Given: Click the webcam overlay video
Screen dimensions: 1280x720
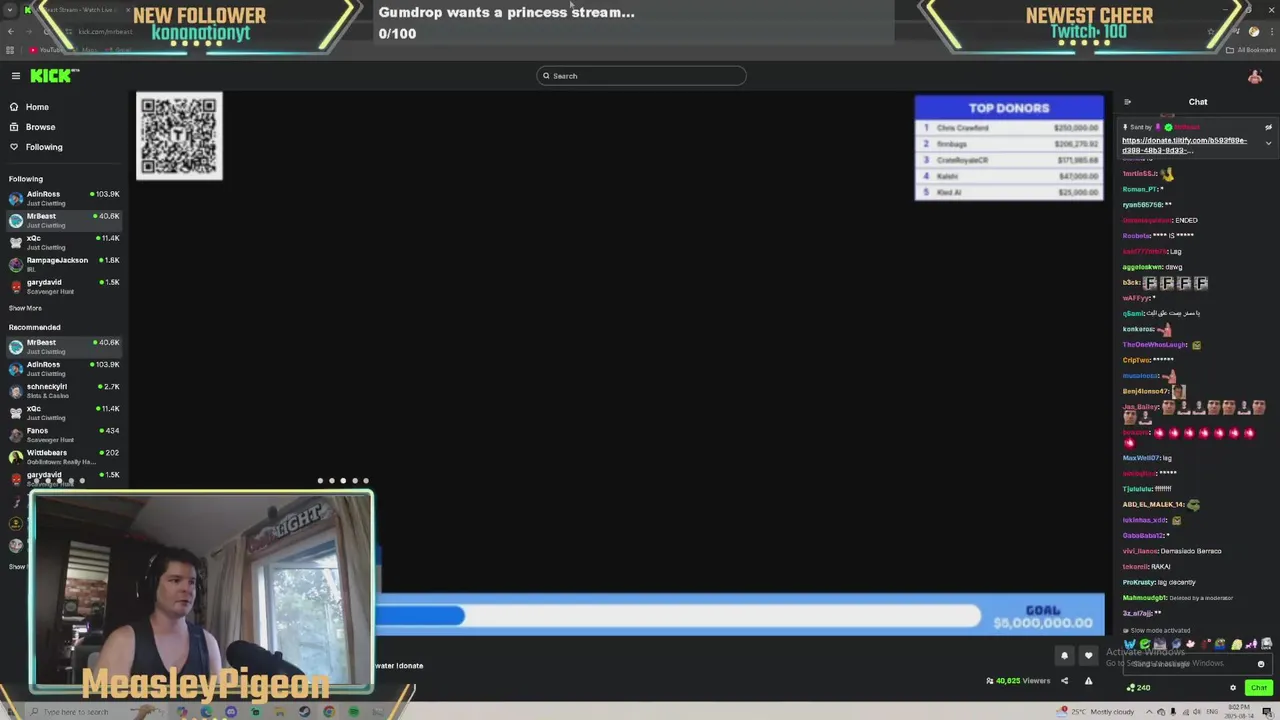Looking at the screenshot, I should pos(202,590).
